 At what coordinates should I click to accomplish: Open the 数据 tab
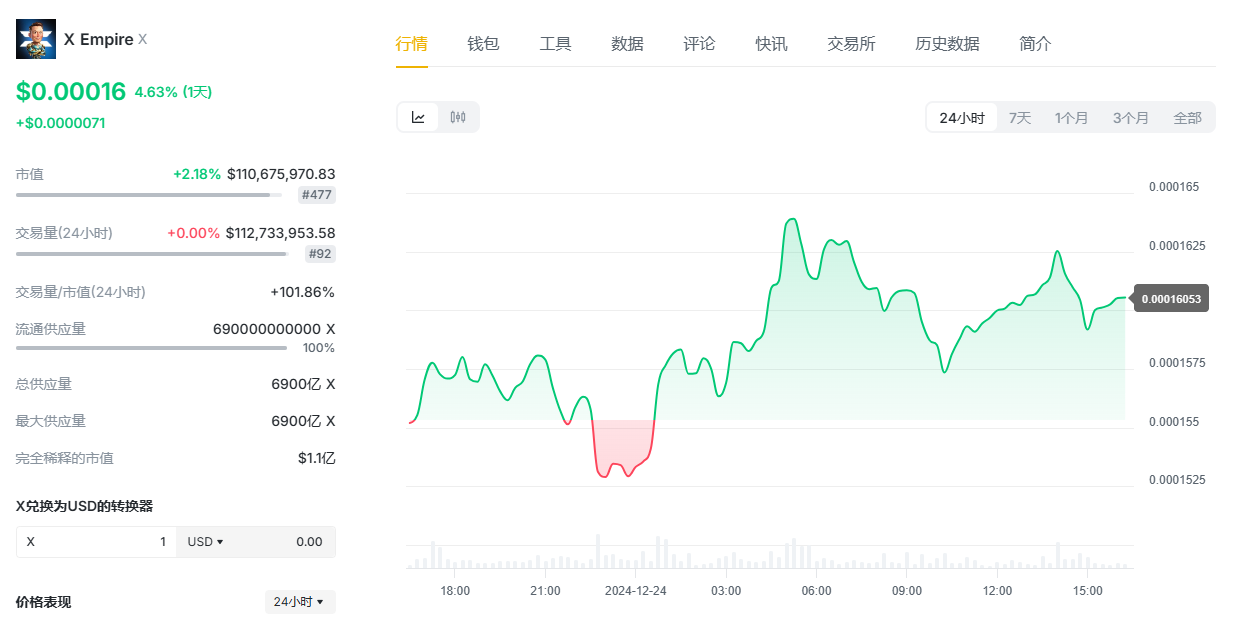[x=627, y=44]
